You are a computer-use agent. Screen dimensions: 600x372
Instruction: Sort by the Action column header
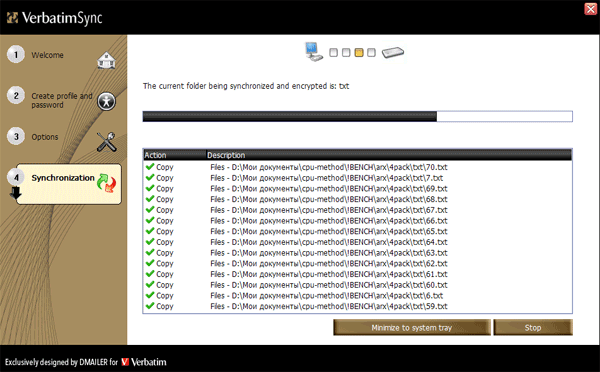coord(174,155)
